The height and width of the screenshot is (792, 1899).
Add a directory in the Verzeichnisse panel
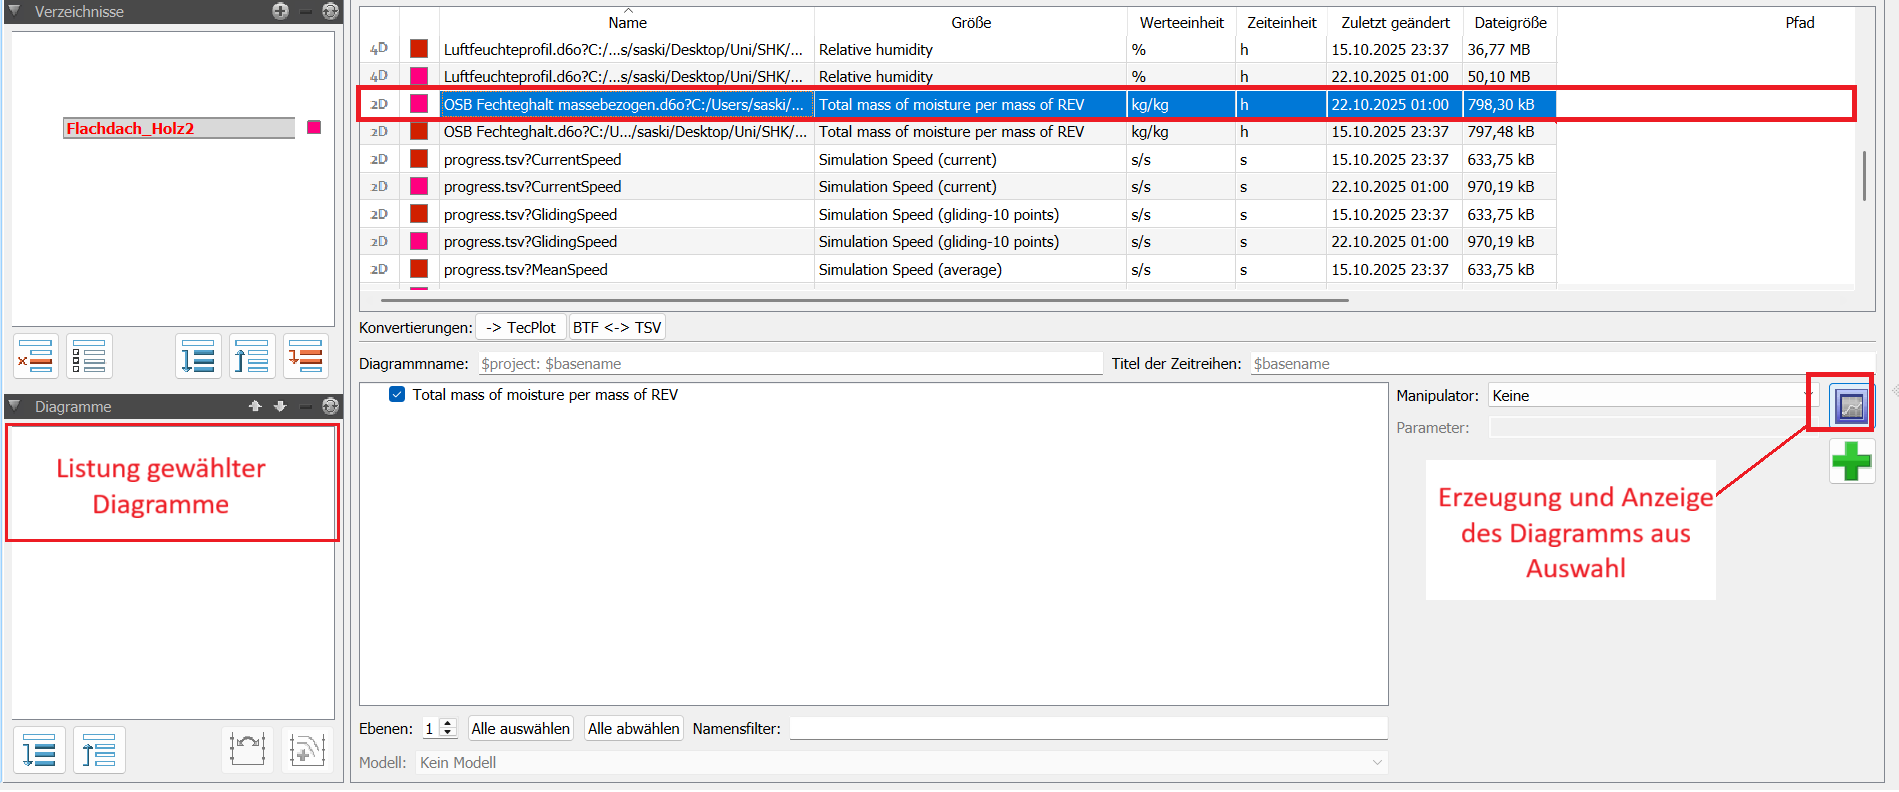click(280, 11)
